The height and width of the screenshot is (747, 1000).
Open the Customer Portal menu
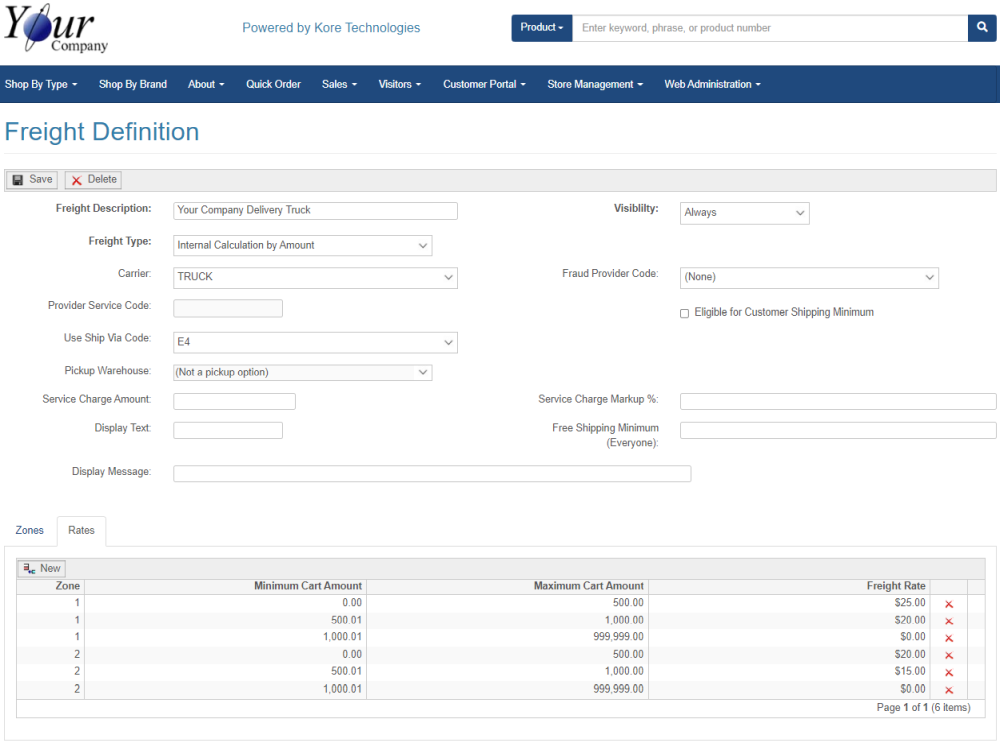tap(484, 84)
